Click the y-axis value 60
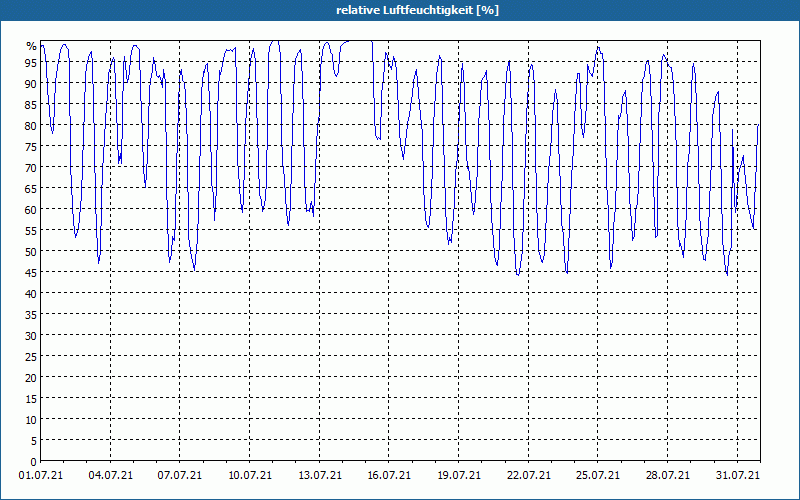The image size is (800, 500). click(x=31, y=210)
